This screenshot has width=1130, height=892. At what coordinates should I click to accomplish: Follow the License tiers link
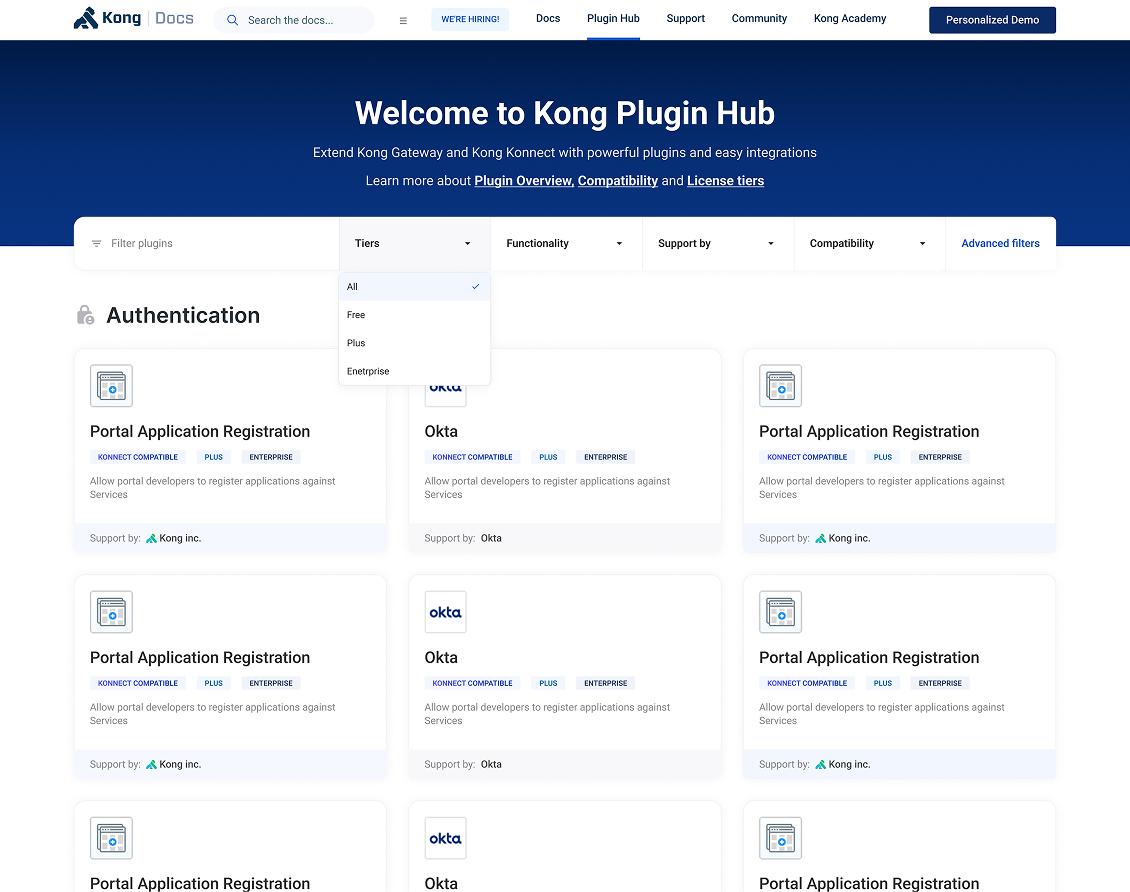tap(725, 181)
